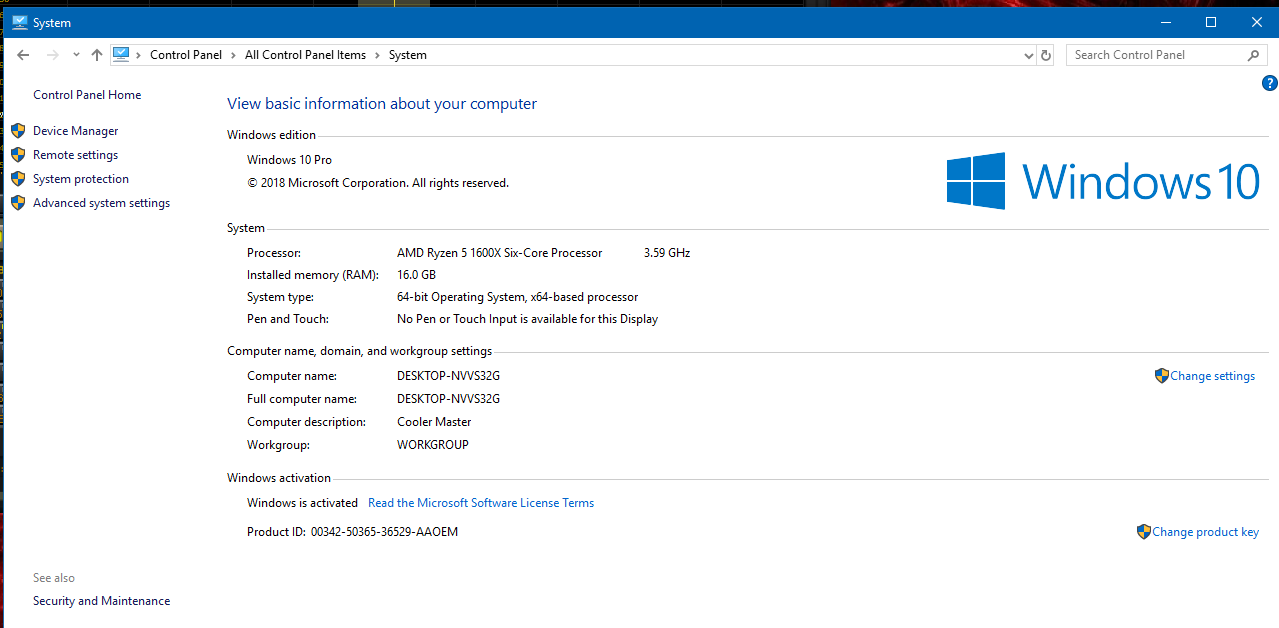The image size is (1279, 628).
Task: Open System protection link
Action: (x=81, y=179)
